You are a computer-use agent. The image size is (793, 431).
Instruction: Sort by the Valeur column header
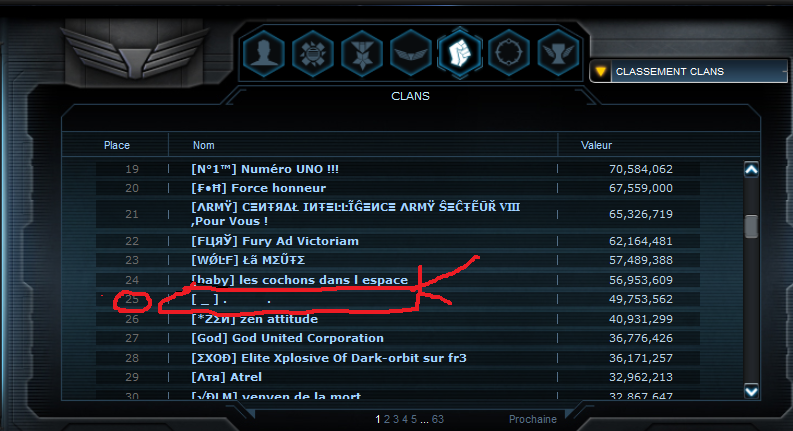pyautogui.click(x=596, y=145)
